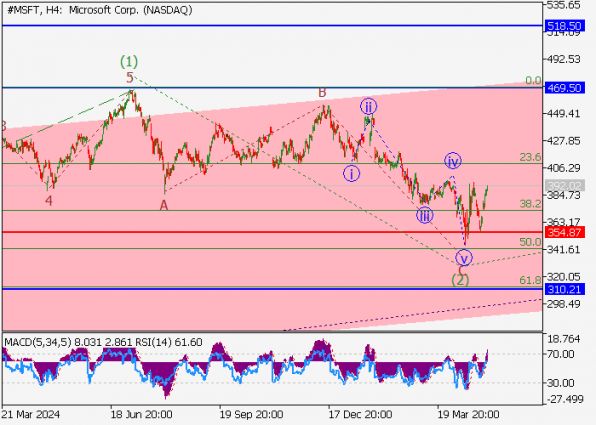Select the circled v wave label
The width and height of the screenshot is (596, 425).
click(464, 258)
